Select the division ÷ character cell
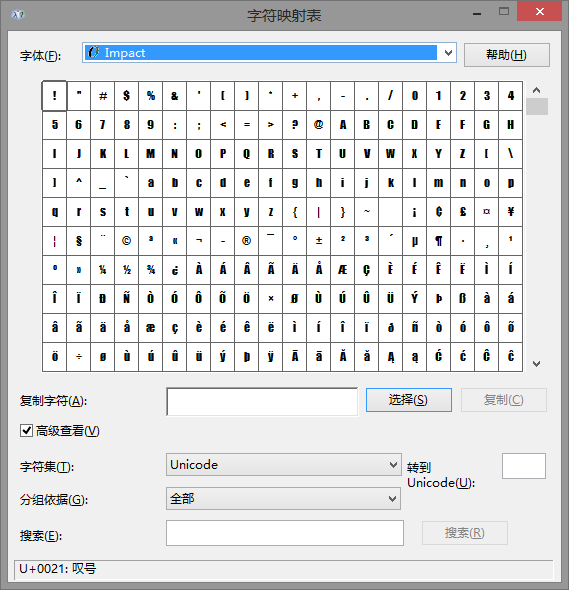The height and width of the screenshot is (590, 569). coord(79,356)
